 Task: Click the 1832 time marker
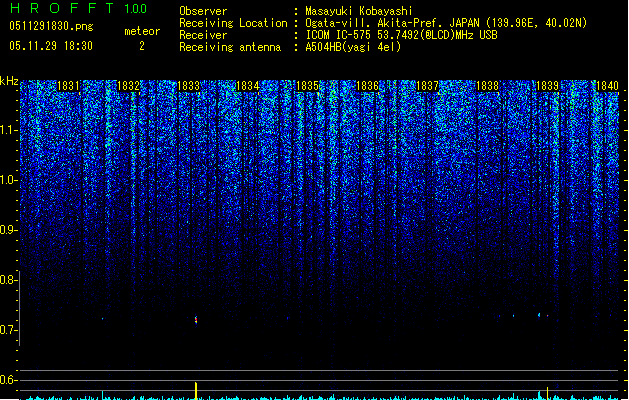tap(128, 86)
